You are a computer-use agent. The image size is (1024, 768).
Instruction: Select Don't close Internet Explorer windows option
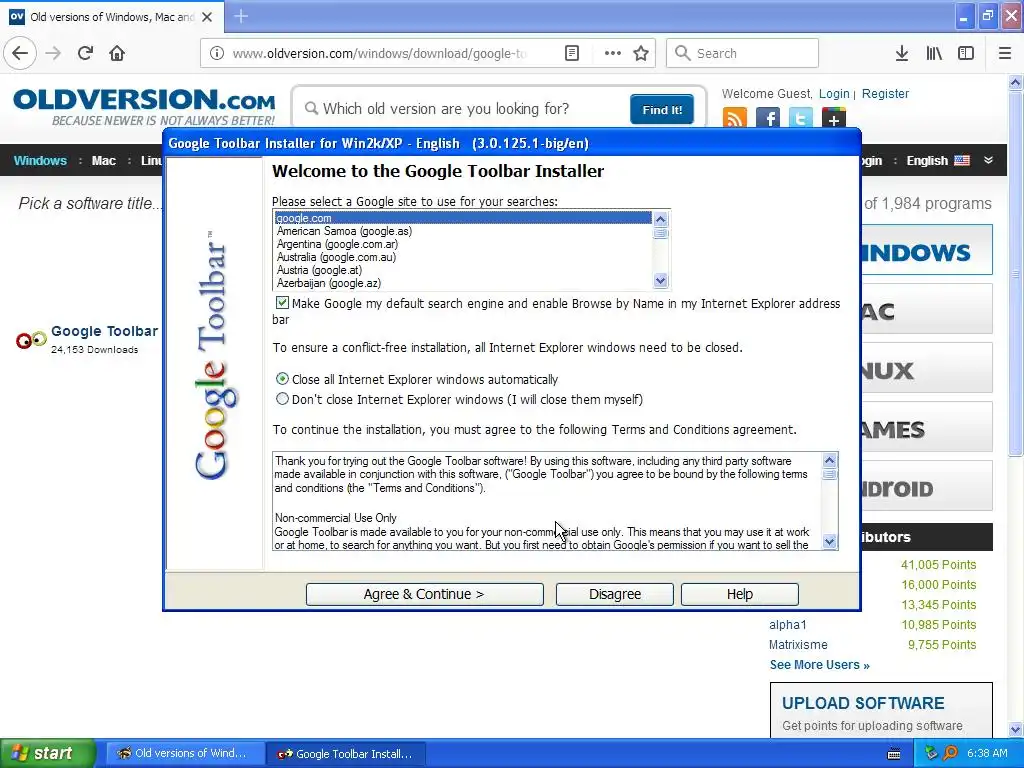(282, 398)
